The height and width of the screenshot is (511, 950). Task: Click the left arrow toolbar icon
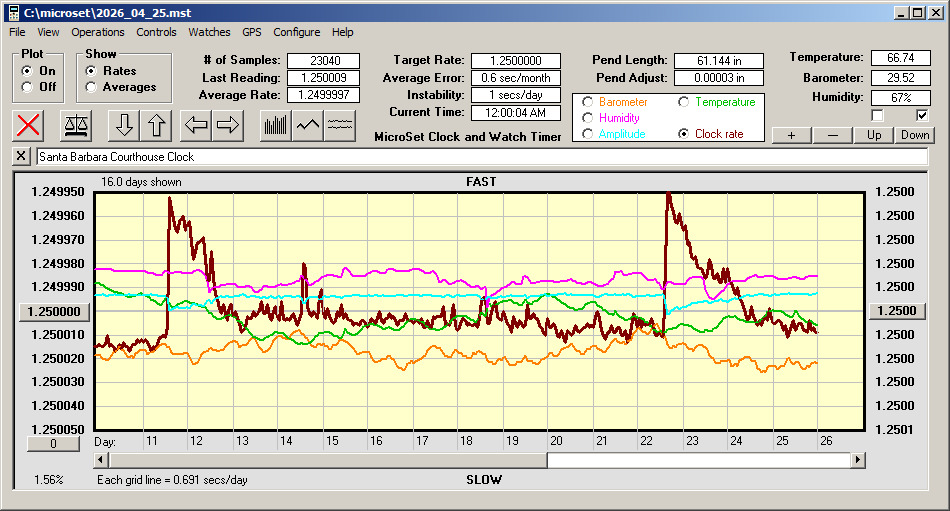pyautogui.click(x=197, y=125)
